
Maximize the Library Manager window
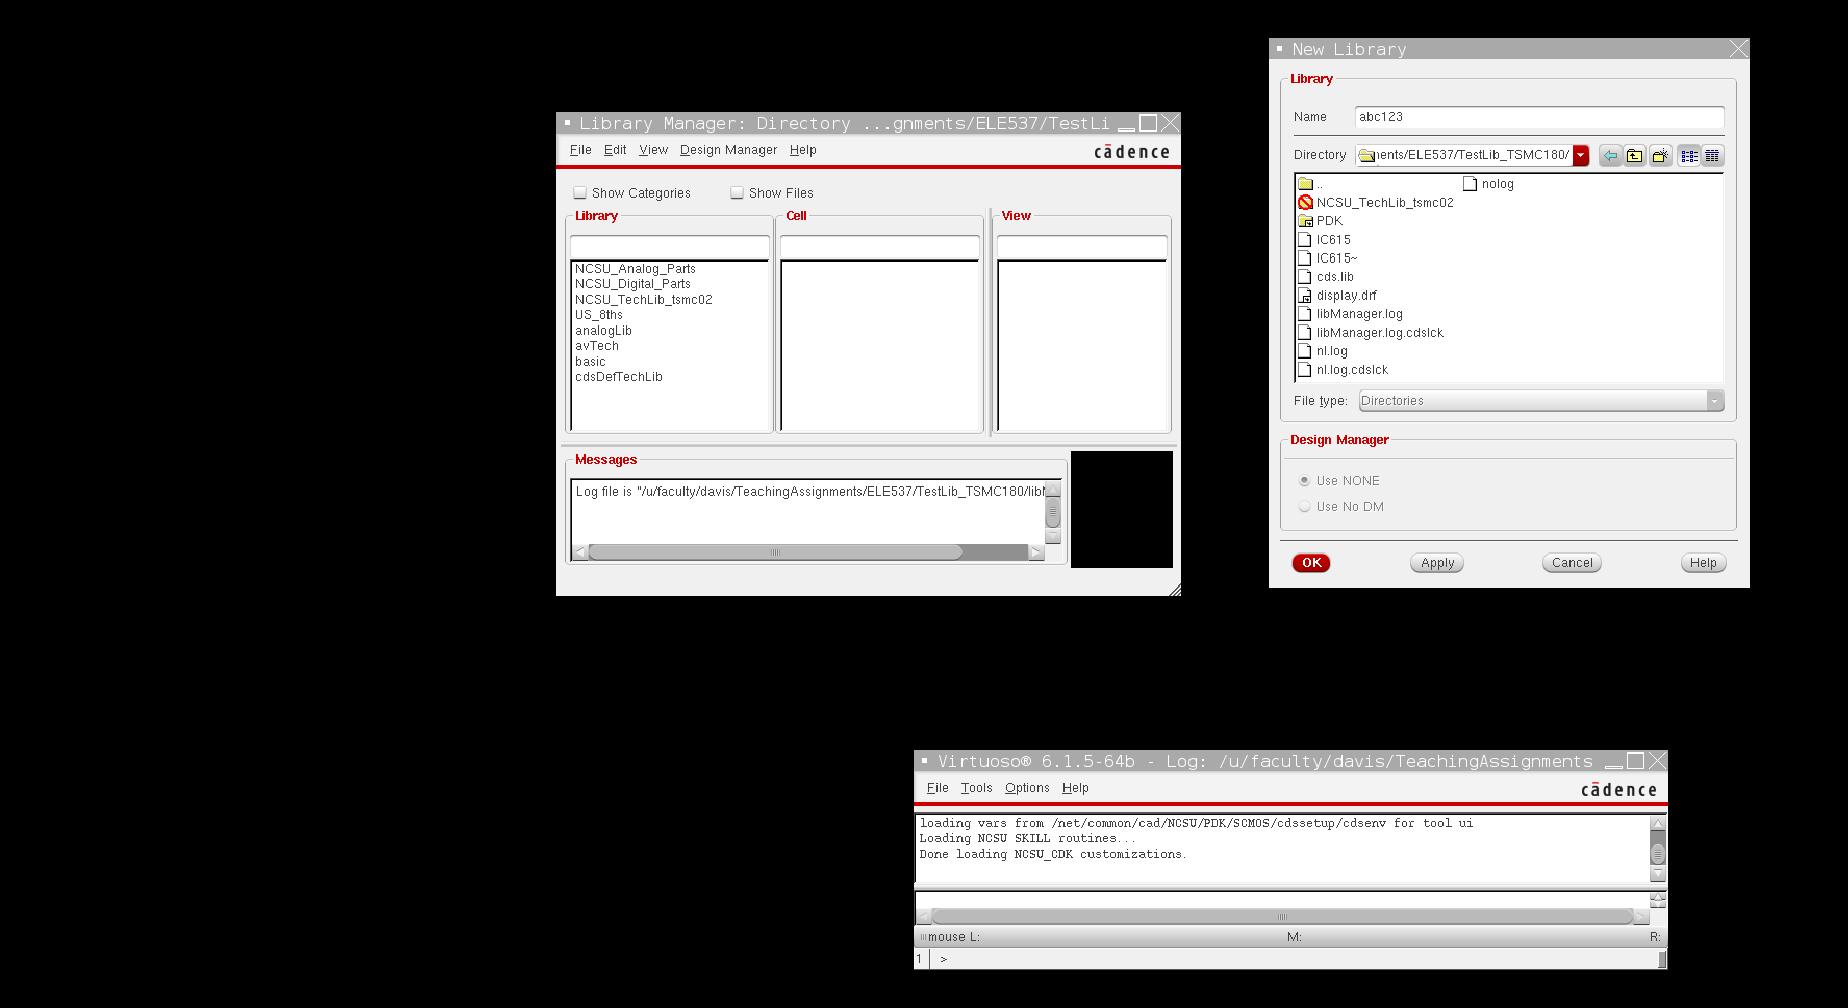pyautogui.click(x=1149, y=123)
